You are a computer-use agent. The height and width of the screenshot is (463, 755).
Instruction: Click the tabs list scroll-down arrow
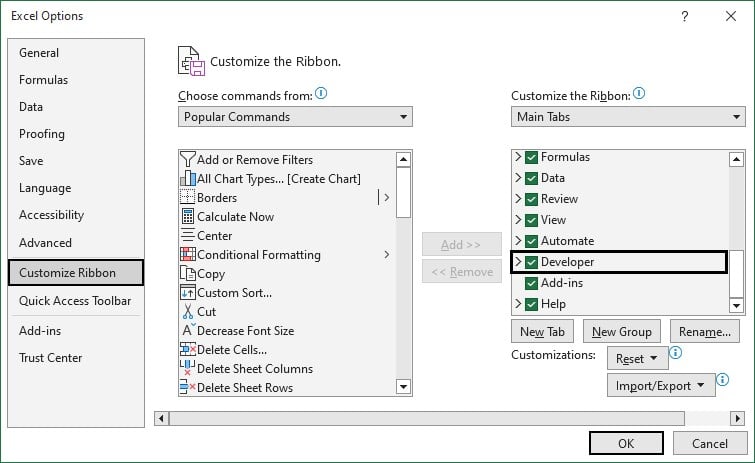736,305
